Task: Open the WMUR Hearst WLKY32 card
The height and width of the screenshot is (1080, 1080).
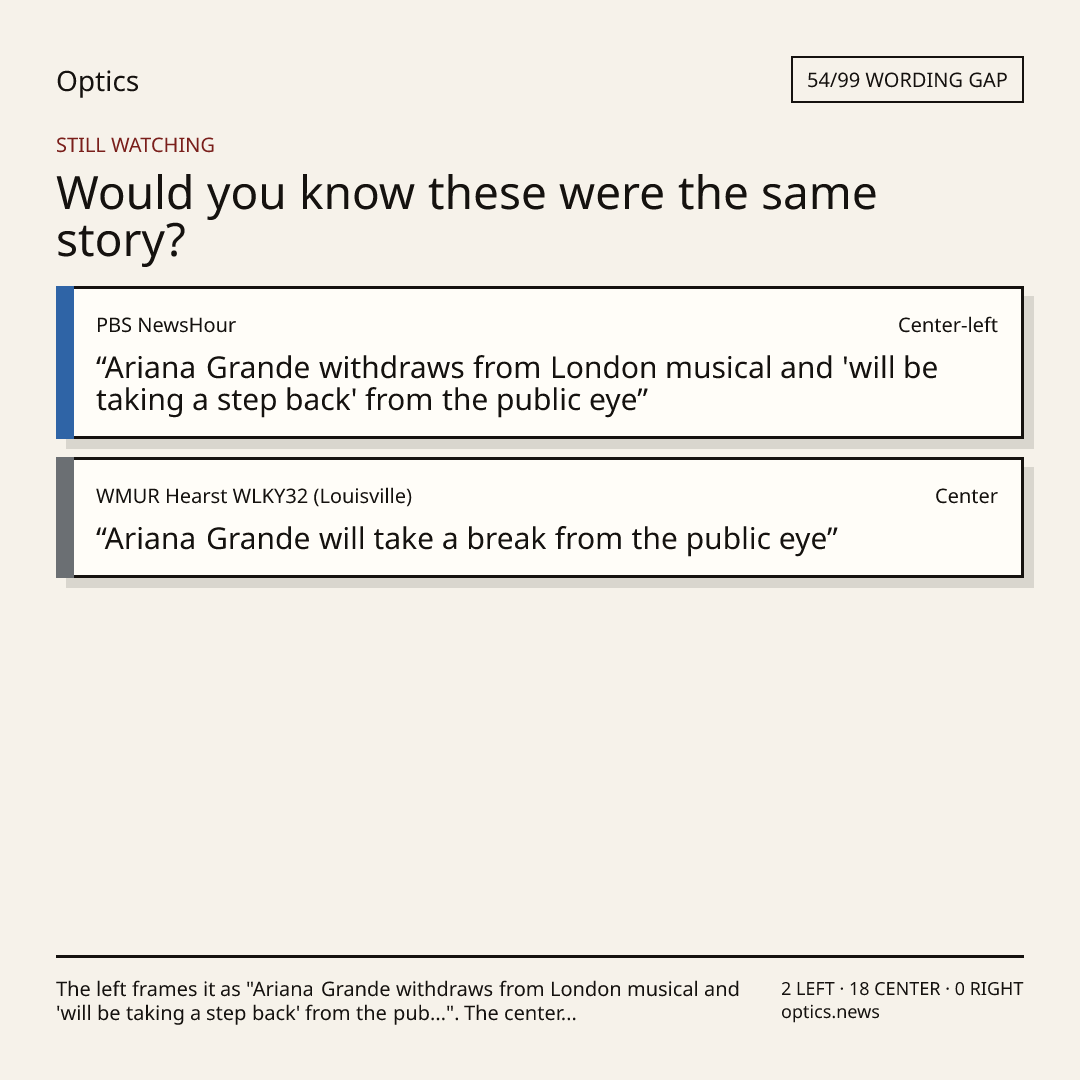Action: coord(540,517)
